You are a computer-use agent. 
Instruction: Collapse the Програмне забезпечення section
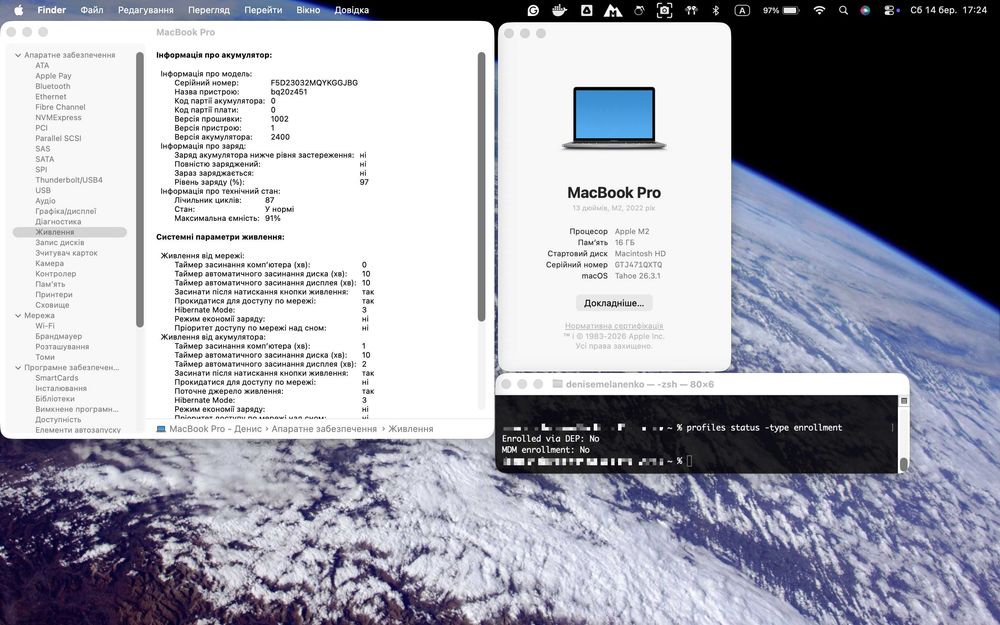[x=18, y=368]
